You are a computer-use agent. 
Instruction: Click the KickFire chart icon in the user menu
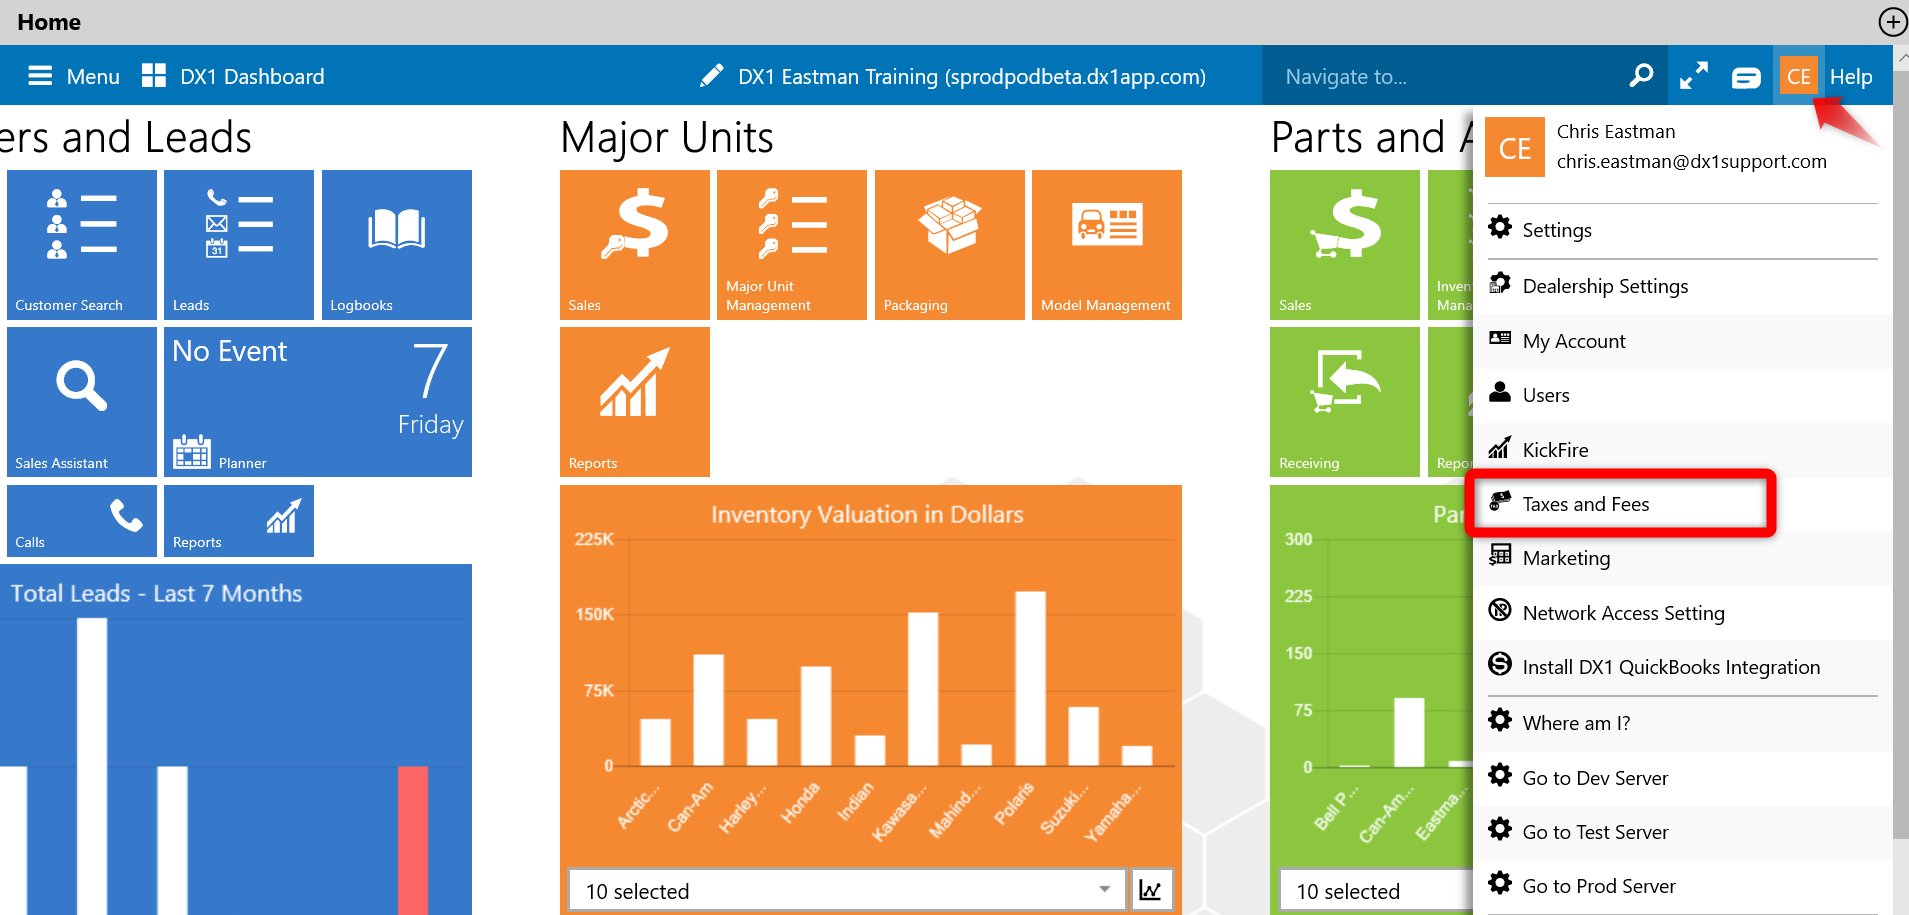[x=1499, y=448]
